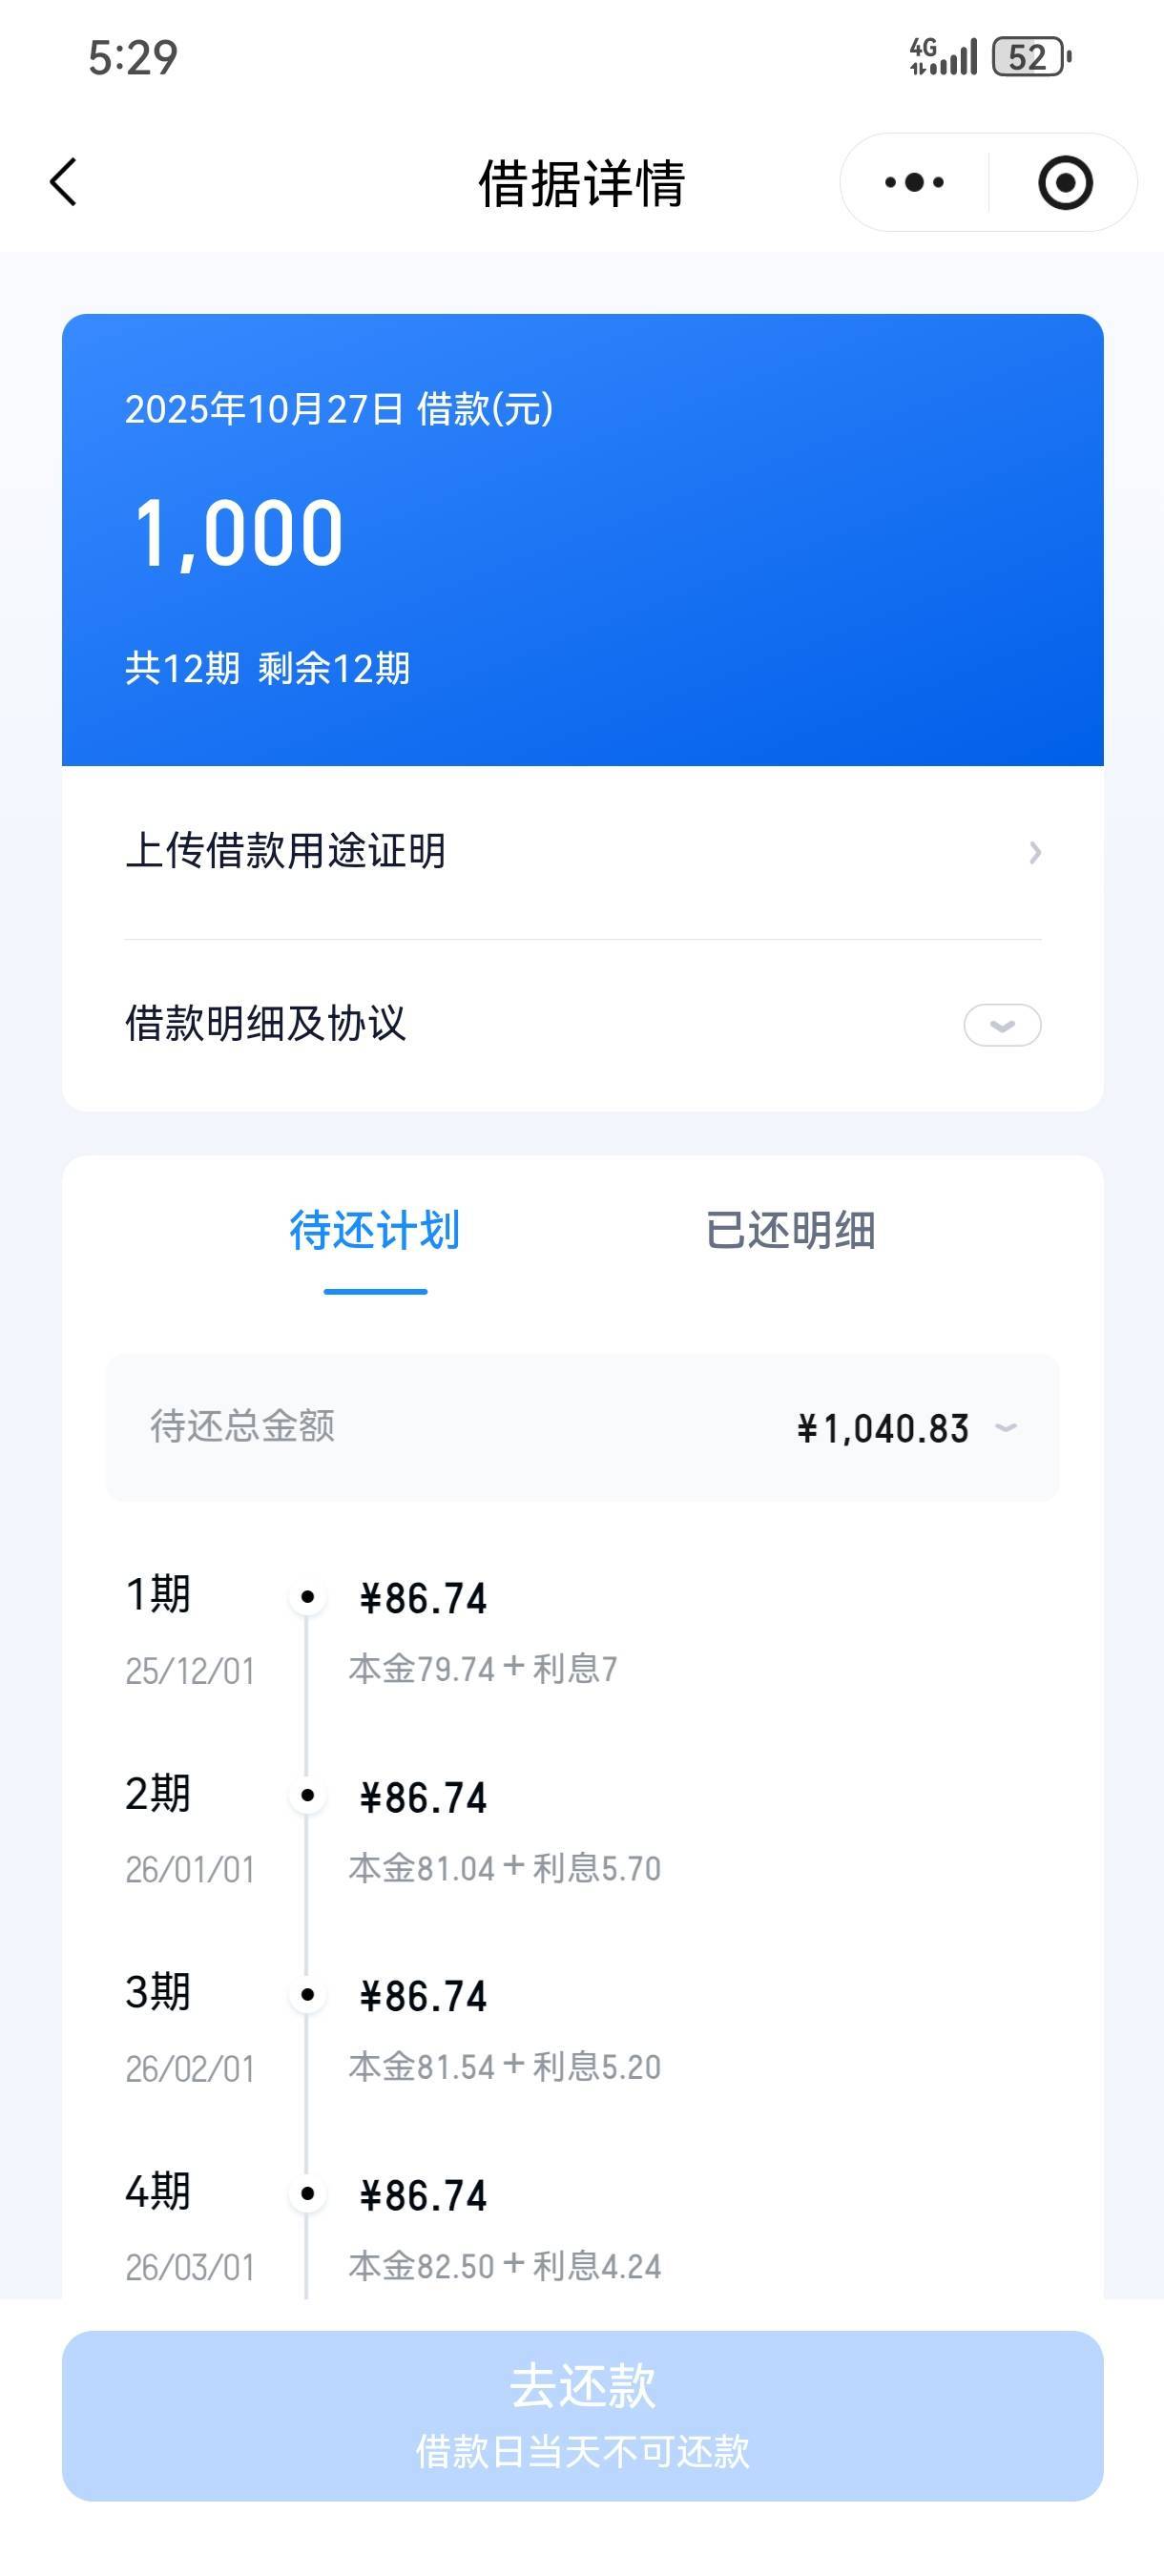Open the three-dot more menu
1164x2576 pixels.
[914, 183]
